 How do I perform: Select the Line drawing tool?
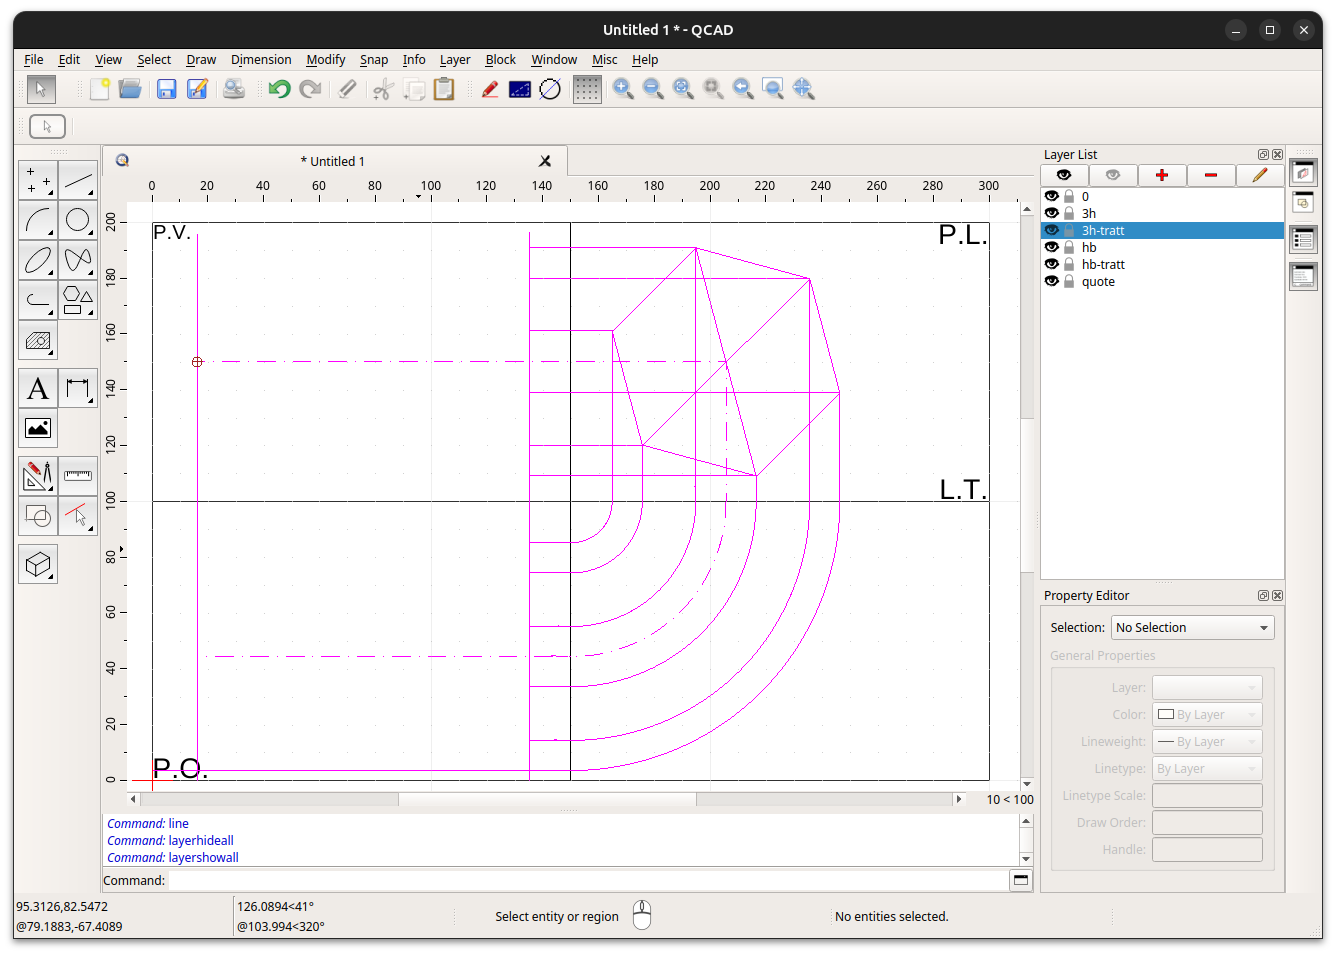coord(78,181)
